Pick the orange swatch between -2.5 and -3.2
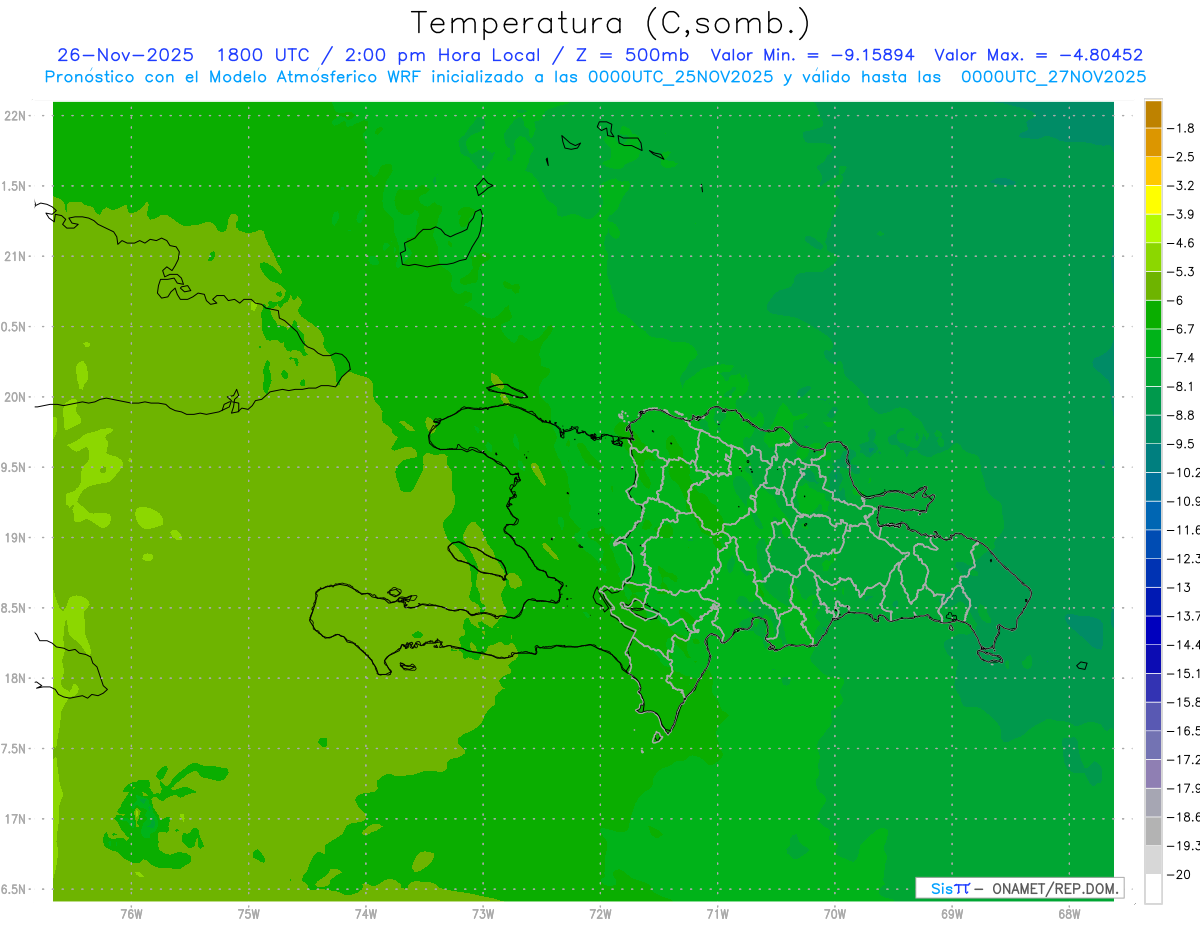Screen dimensions: 1200x927 coord(1153,171)
